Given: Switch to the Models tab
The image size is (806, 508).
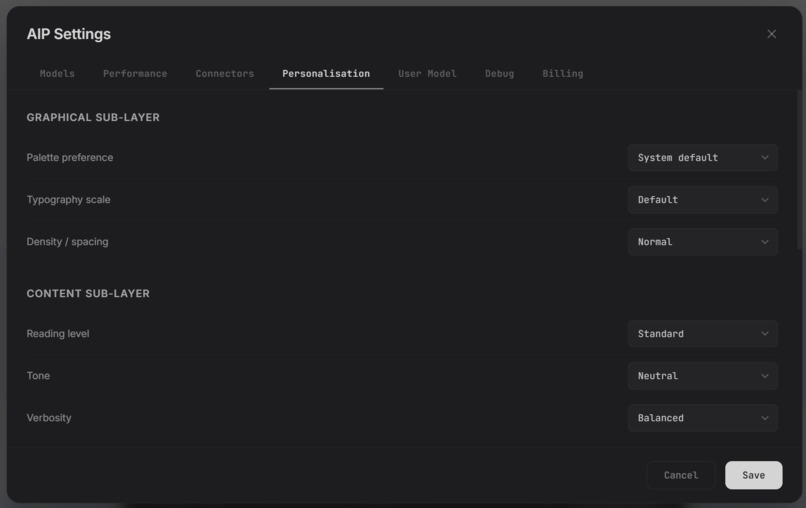Looking at the screenshot, I should (57, 74).
